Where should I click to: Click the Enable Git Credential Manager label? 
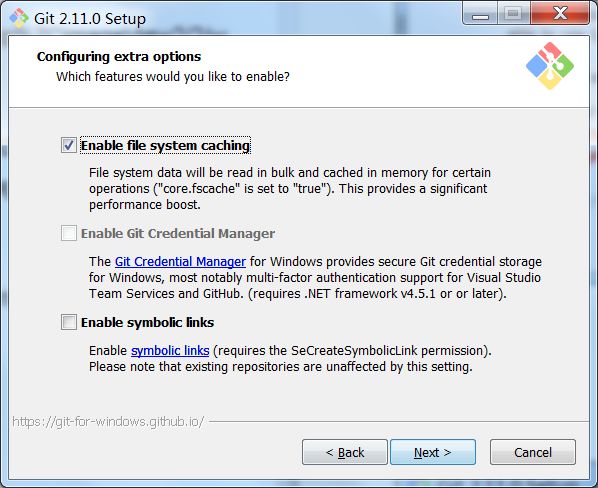pos(178,233)
